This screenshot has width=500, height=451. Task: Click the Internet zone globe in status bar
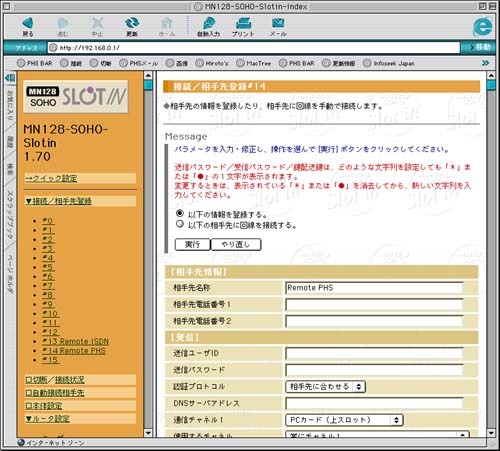pos(21,442)
